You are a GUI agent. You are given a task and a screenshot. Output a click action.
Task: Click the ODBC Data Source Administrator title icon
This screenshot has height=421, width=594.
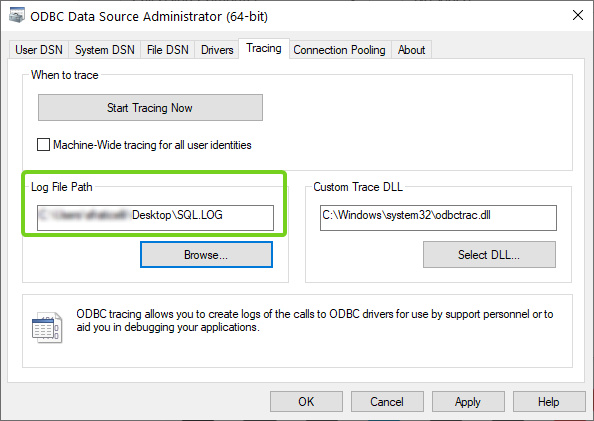point(17,16)
